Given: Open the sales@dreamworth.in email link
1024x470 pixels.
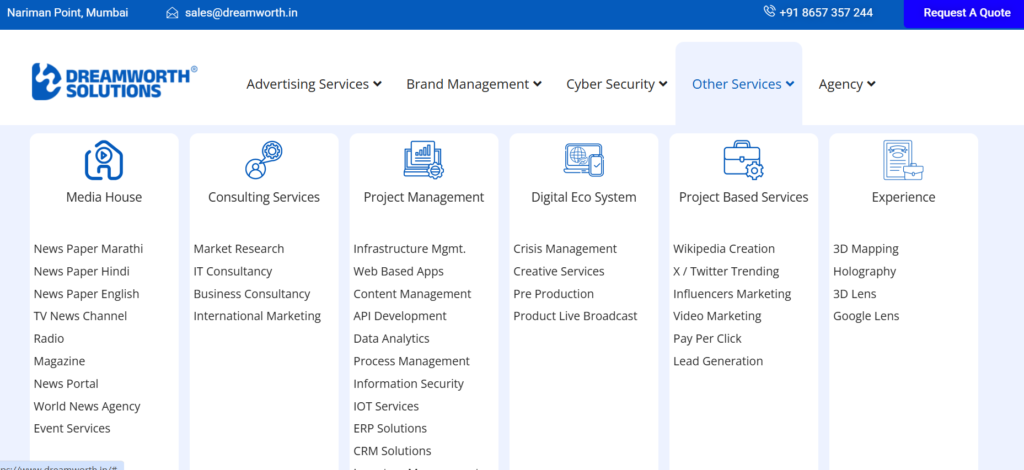Looking at the screenshot, I should pos(241,12).
